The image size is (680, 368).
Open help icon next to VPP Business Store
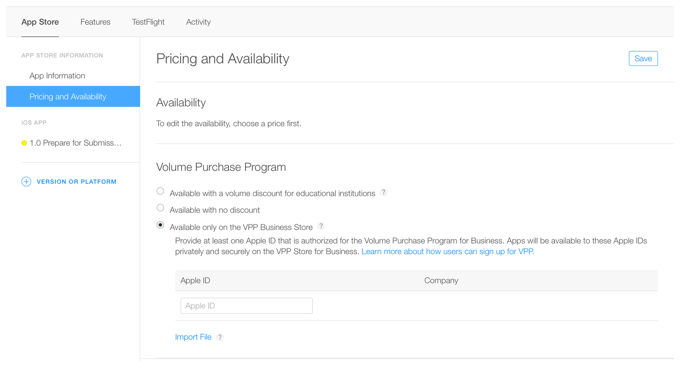pyautogui.click(x=321, y=226)
